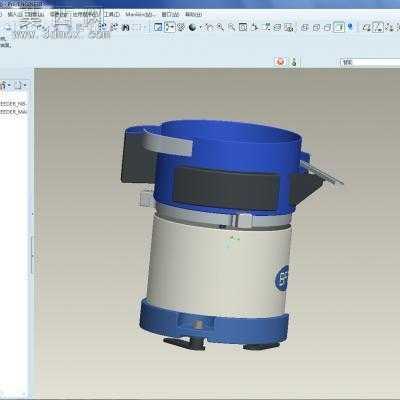Open the selection filter combo box
This screenshot has height=400, width=400.
(x=370, y=62)
